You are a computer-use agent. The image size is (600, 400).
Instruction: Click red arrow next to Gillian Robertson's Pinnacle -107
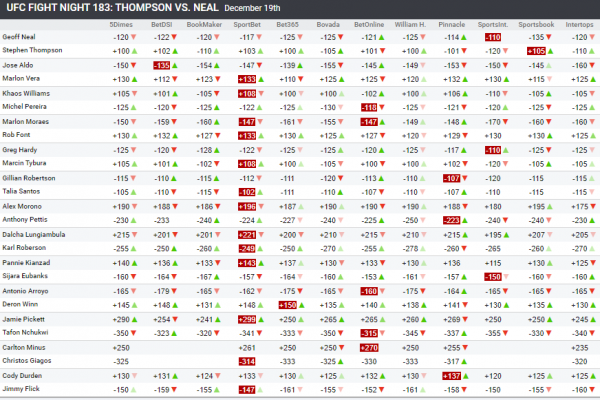[x=465, y=178]
